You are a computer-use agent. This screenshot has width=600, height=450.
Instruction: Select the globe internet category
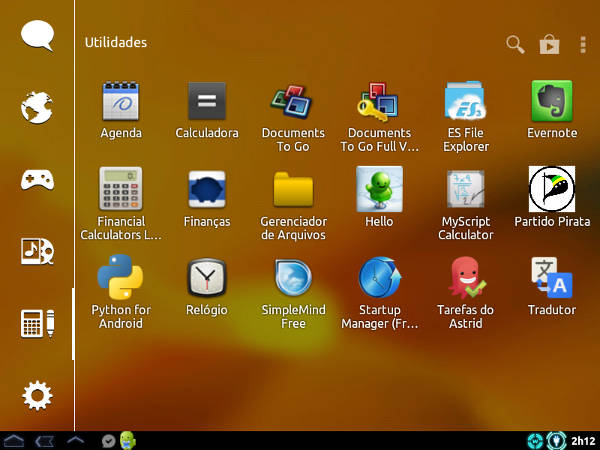(37, 108)
